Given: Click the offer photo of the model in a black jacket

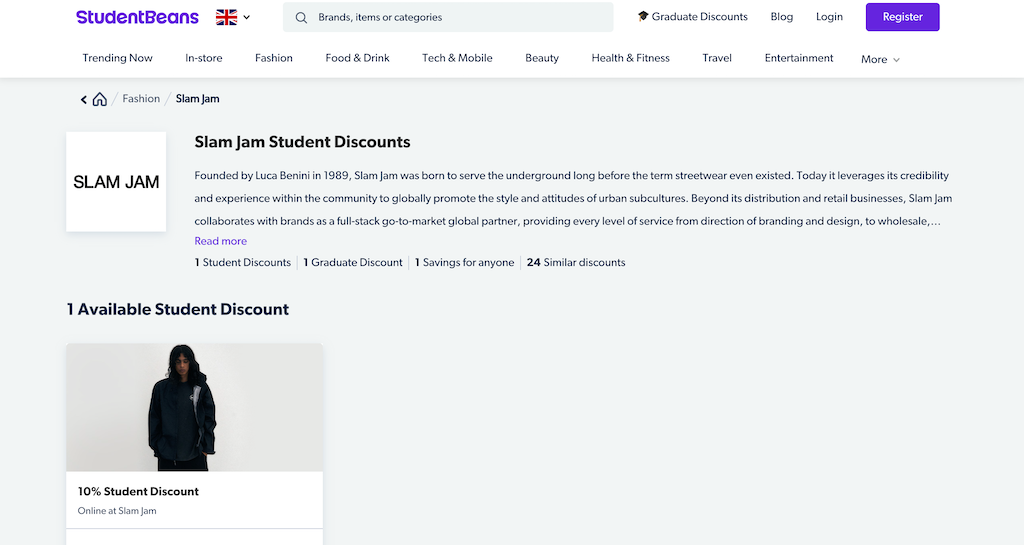Looking at the screenshot, I should point(195,407).
